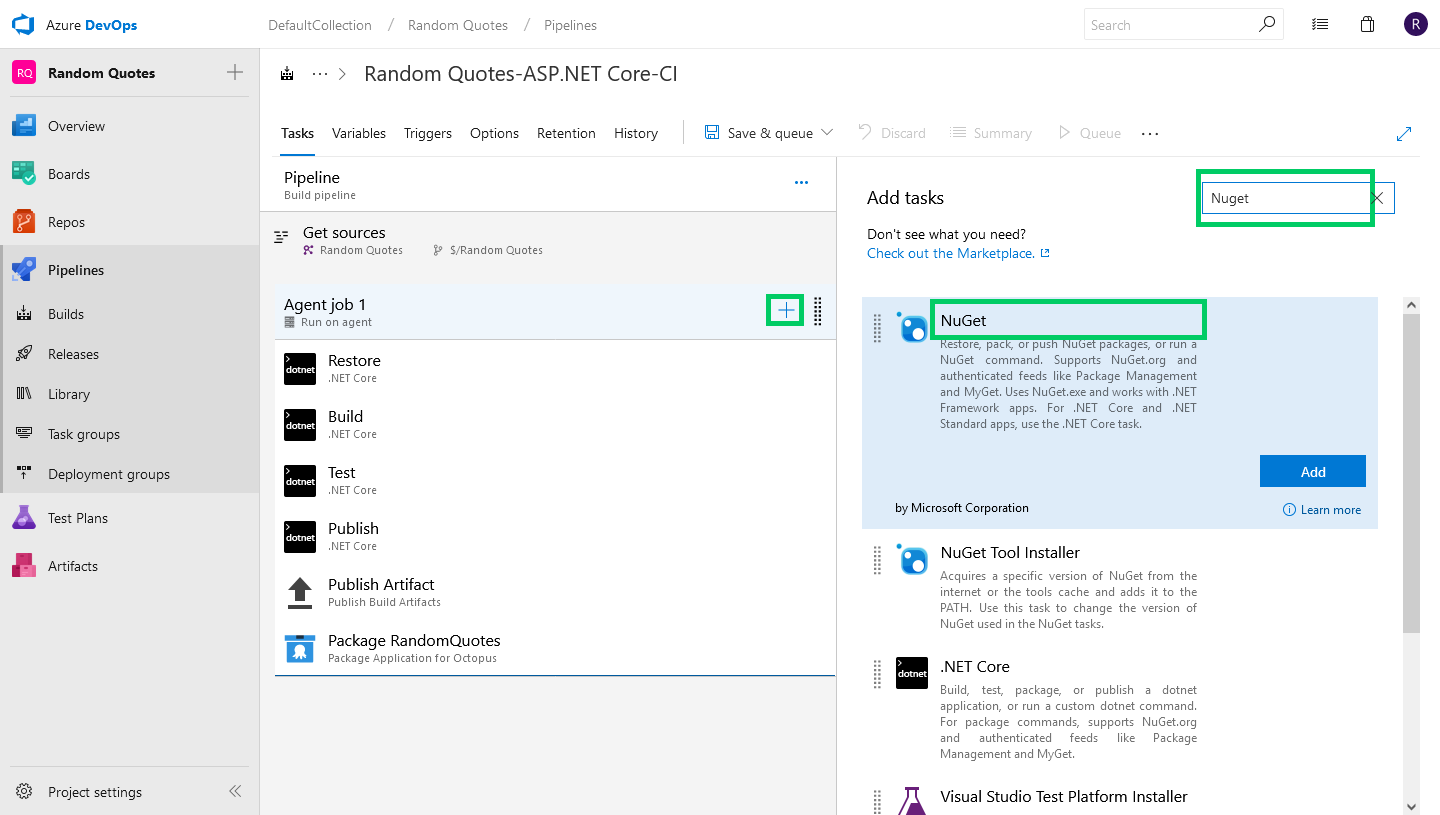Open Check out the Marketplace link
This screenshot has height=815, width=1440.
click(x=958, y=253)
